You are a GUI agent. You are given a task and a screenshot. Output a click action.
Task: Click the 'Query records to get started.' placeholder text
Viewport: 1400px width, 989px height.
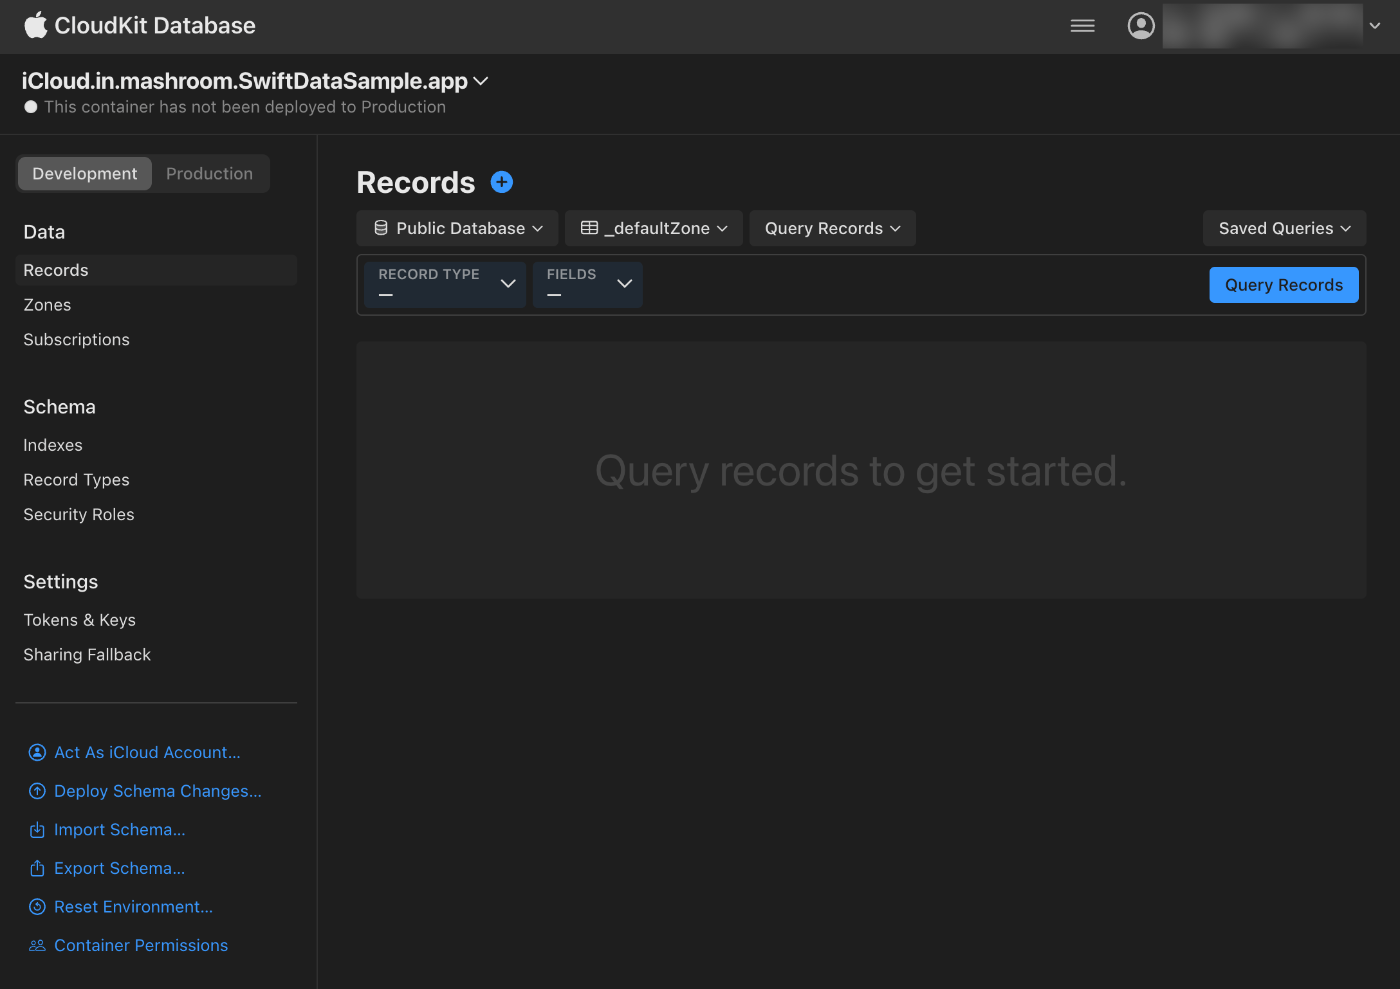click(x=861, y=471)
